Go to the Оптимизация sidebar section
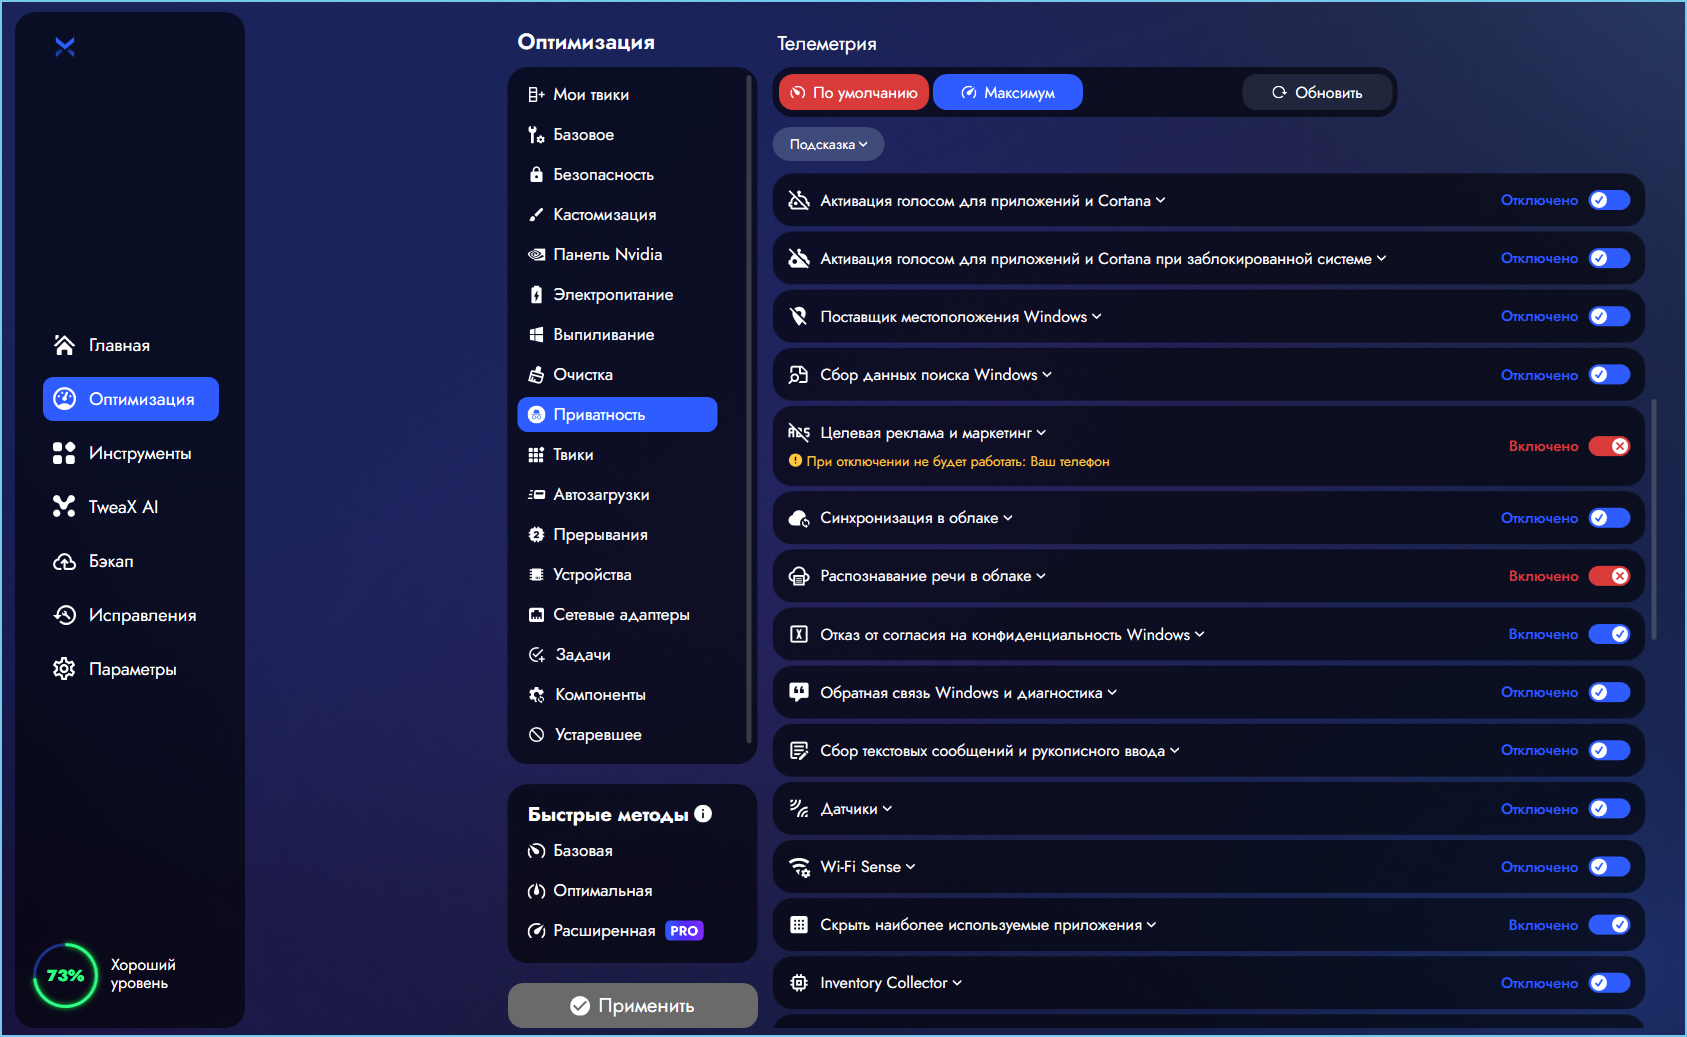Screen dimensions: 1687x1037 point(131,399)
